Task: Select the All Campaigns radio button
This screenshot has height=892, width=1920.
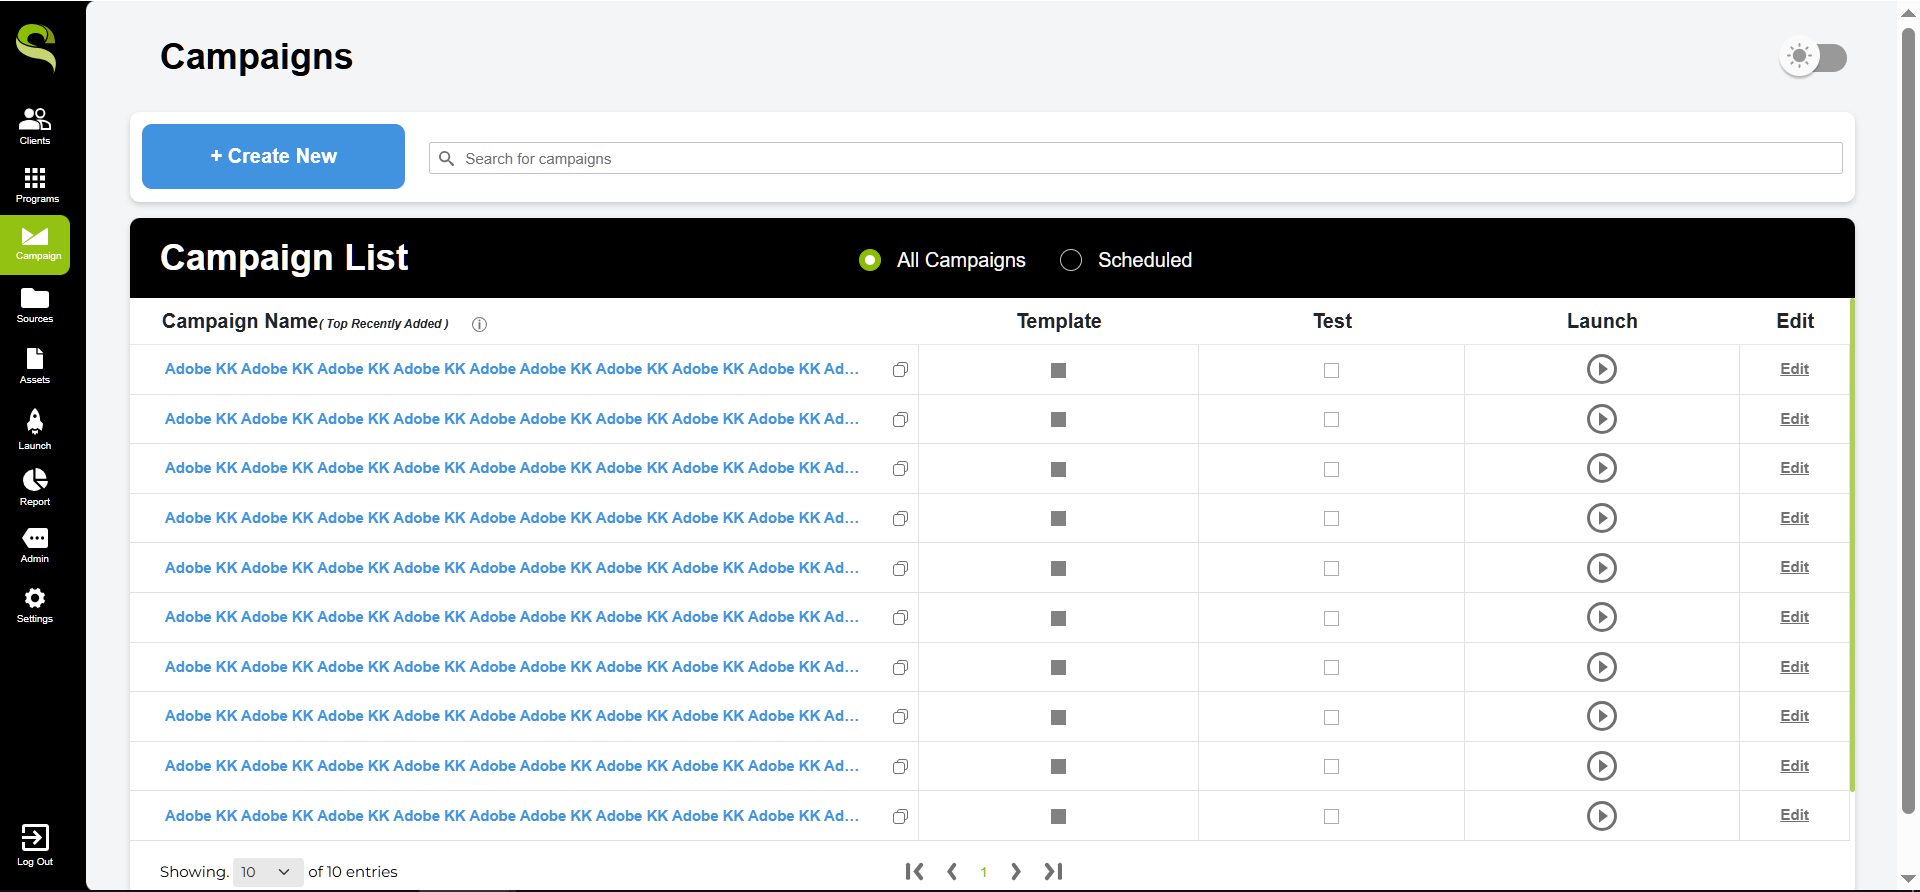Action: 870,260
